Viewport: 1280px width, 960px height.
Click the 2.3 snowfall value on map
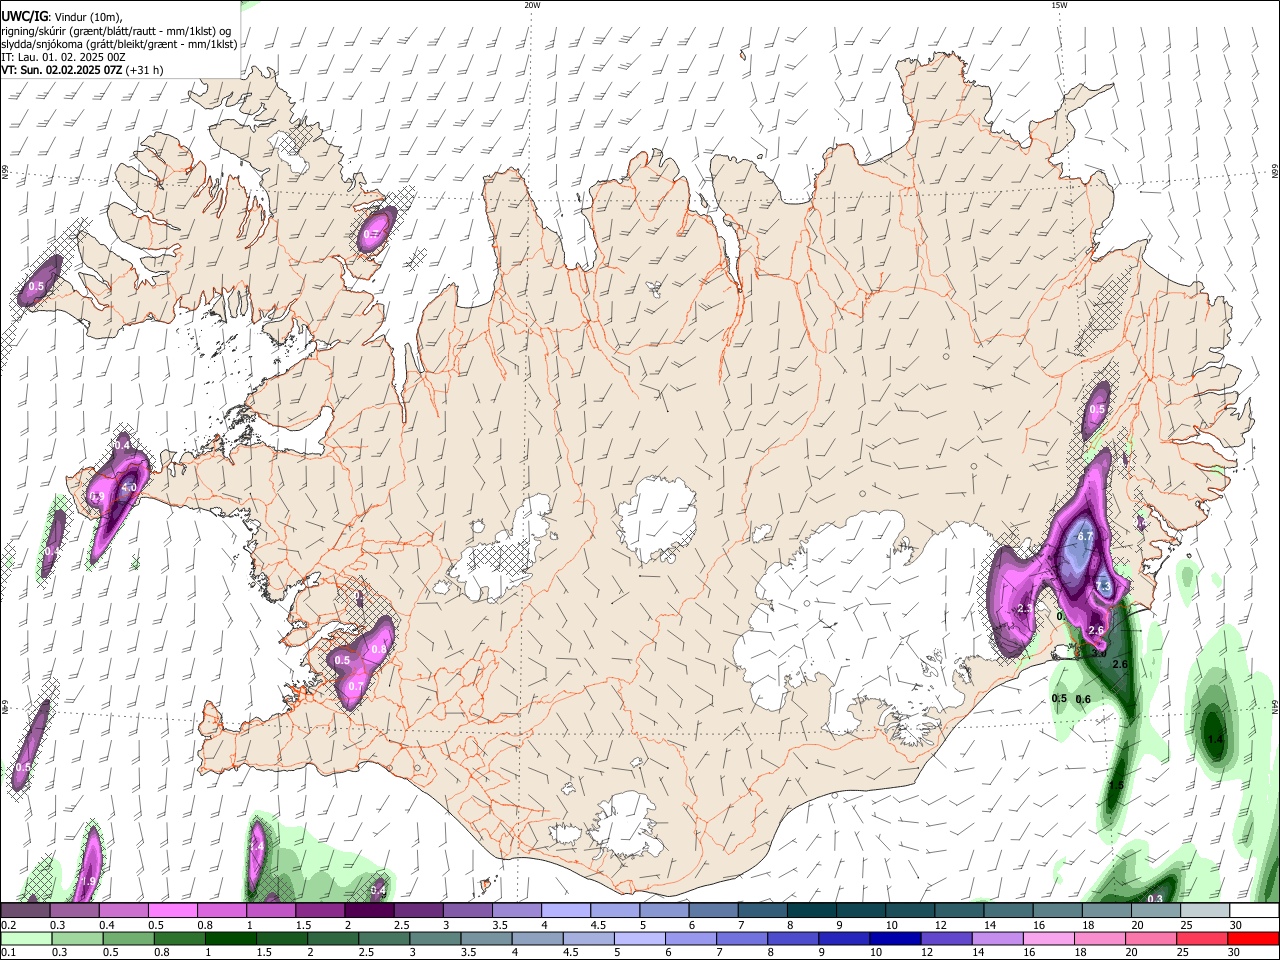point(1024,609)
